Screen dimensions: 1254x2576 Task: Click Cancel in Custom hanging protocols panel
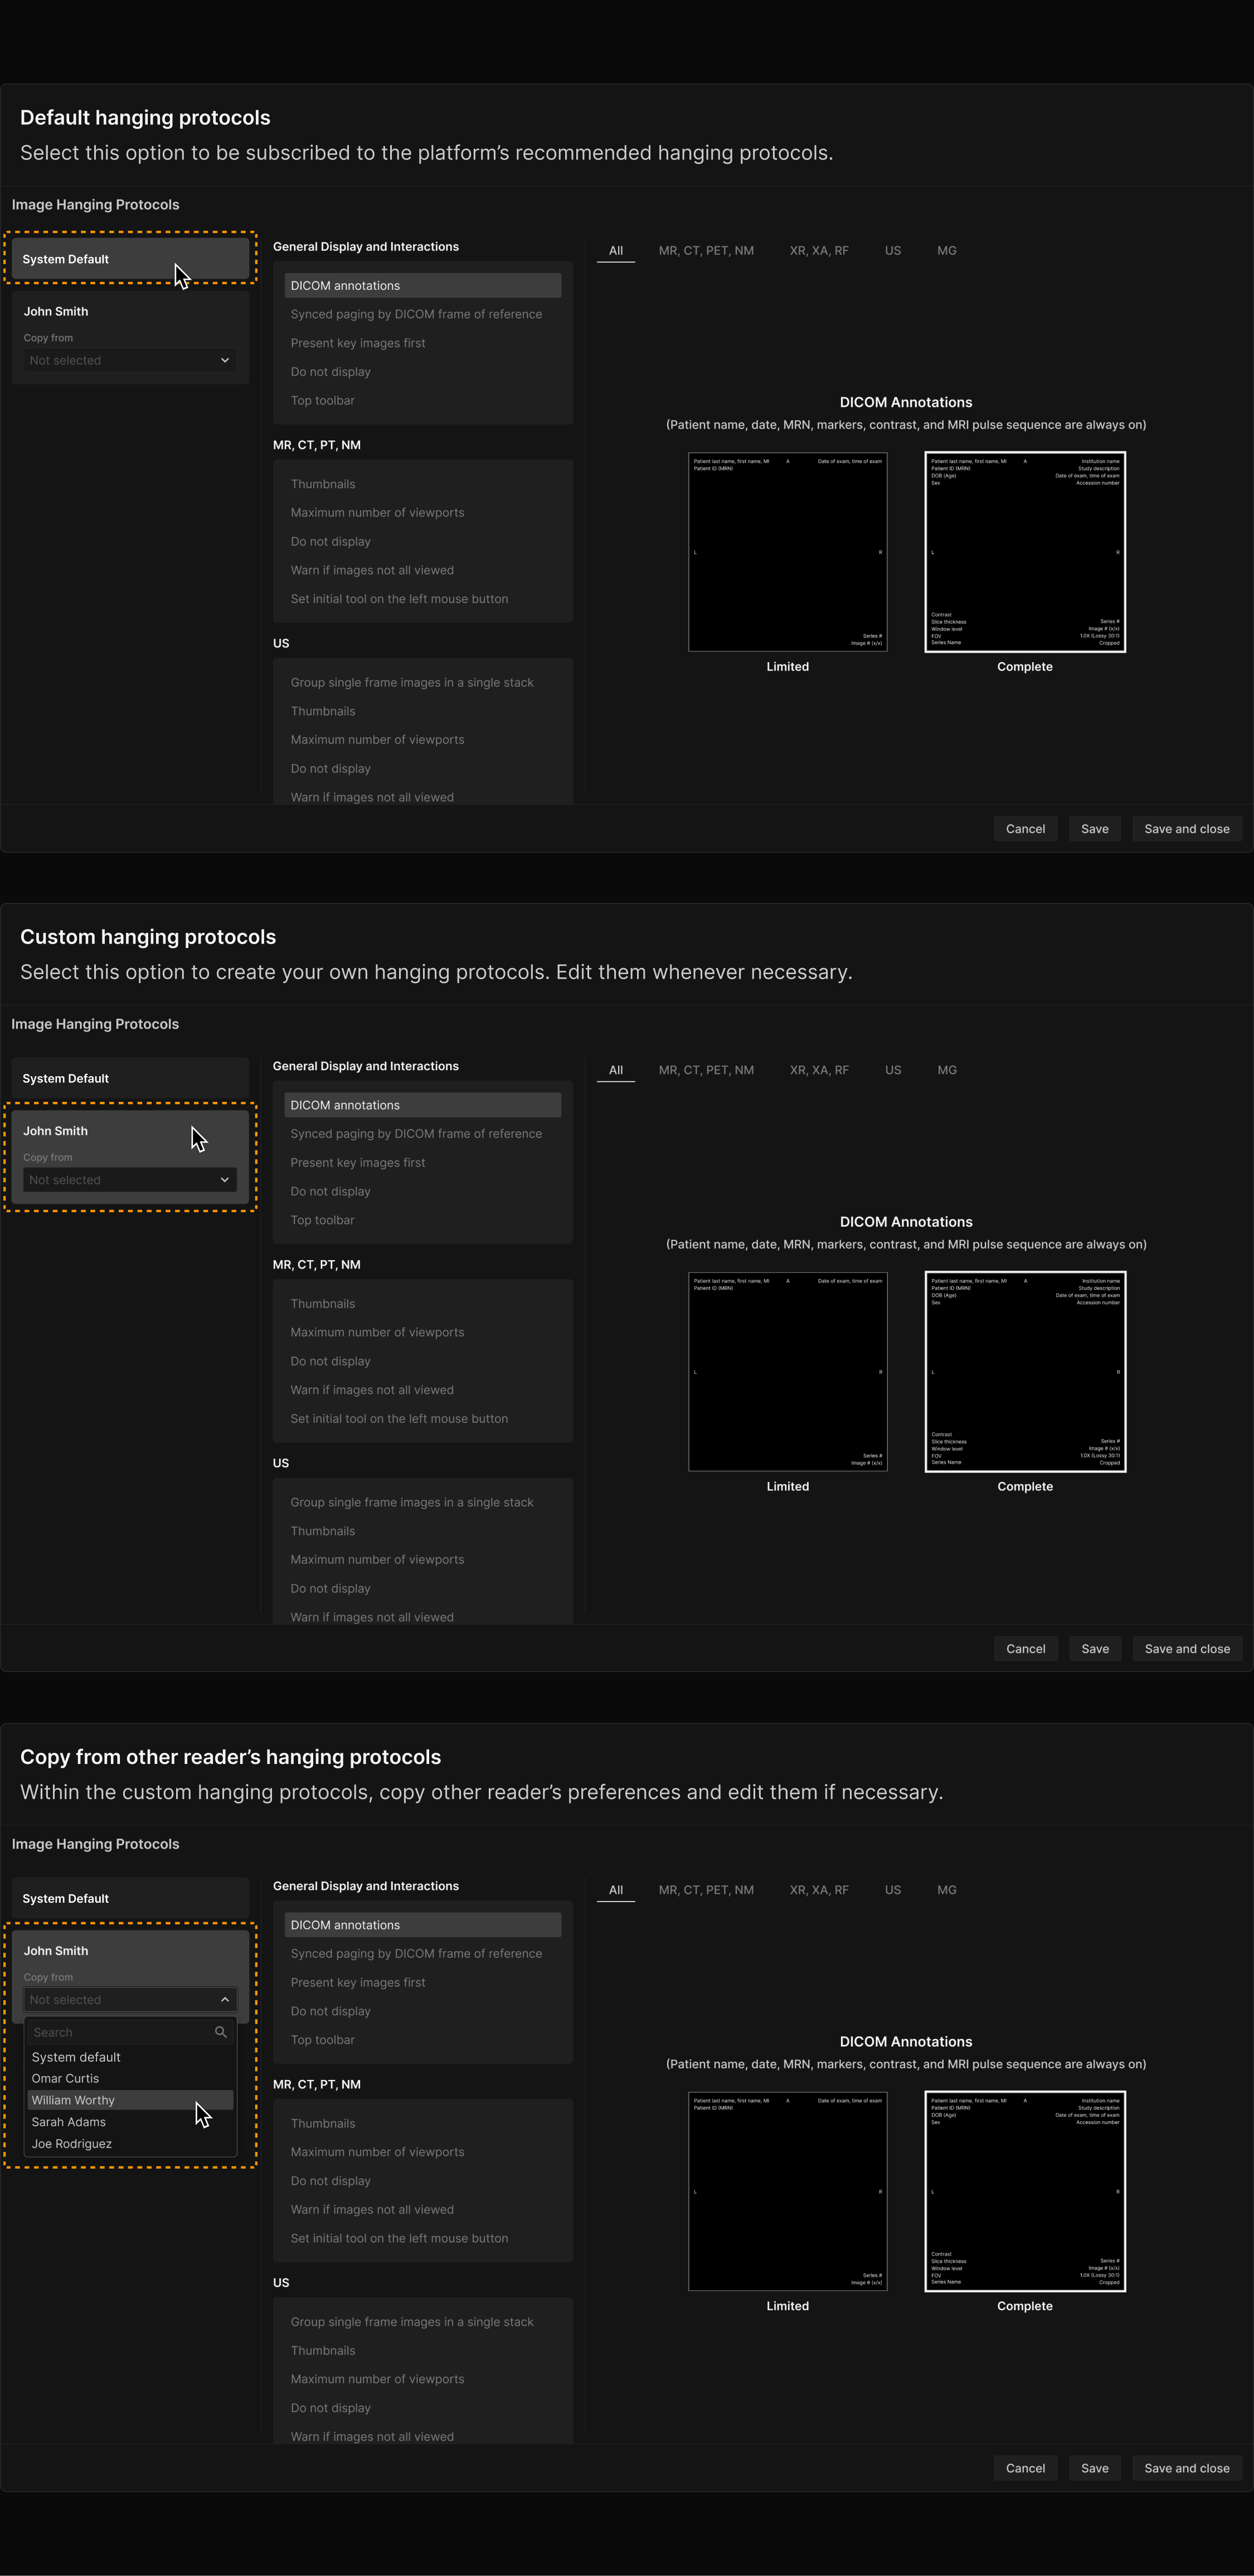tap(1025, 1649)
